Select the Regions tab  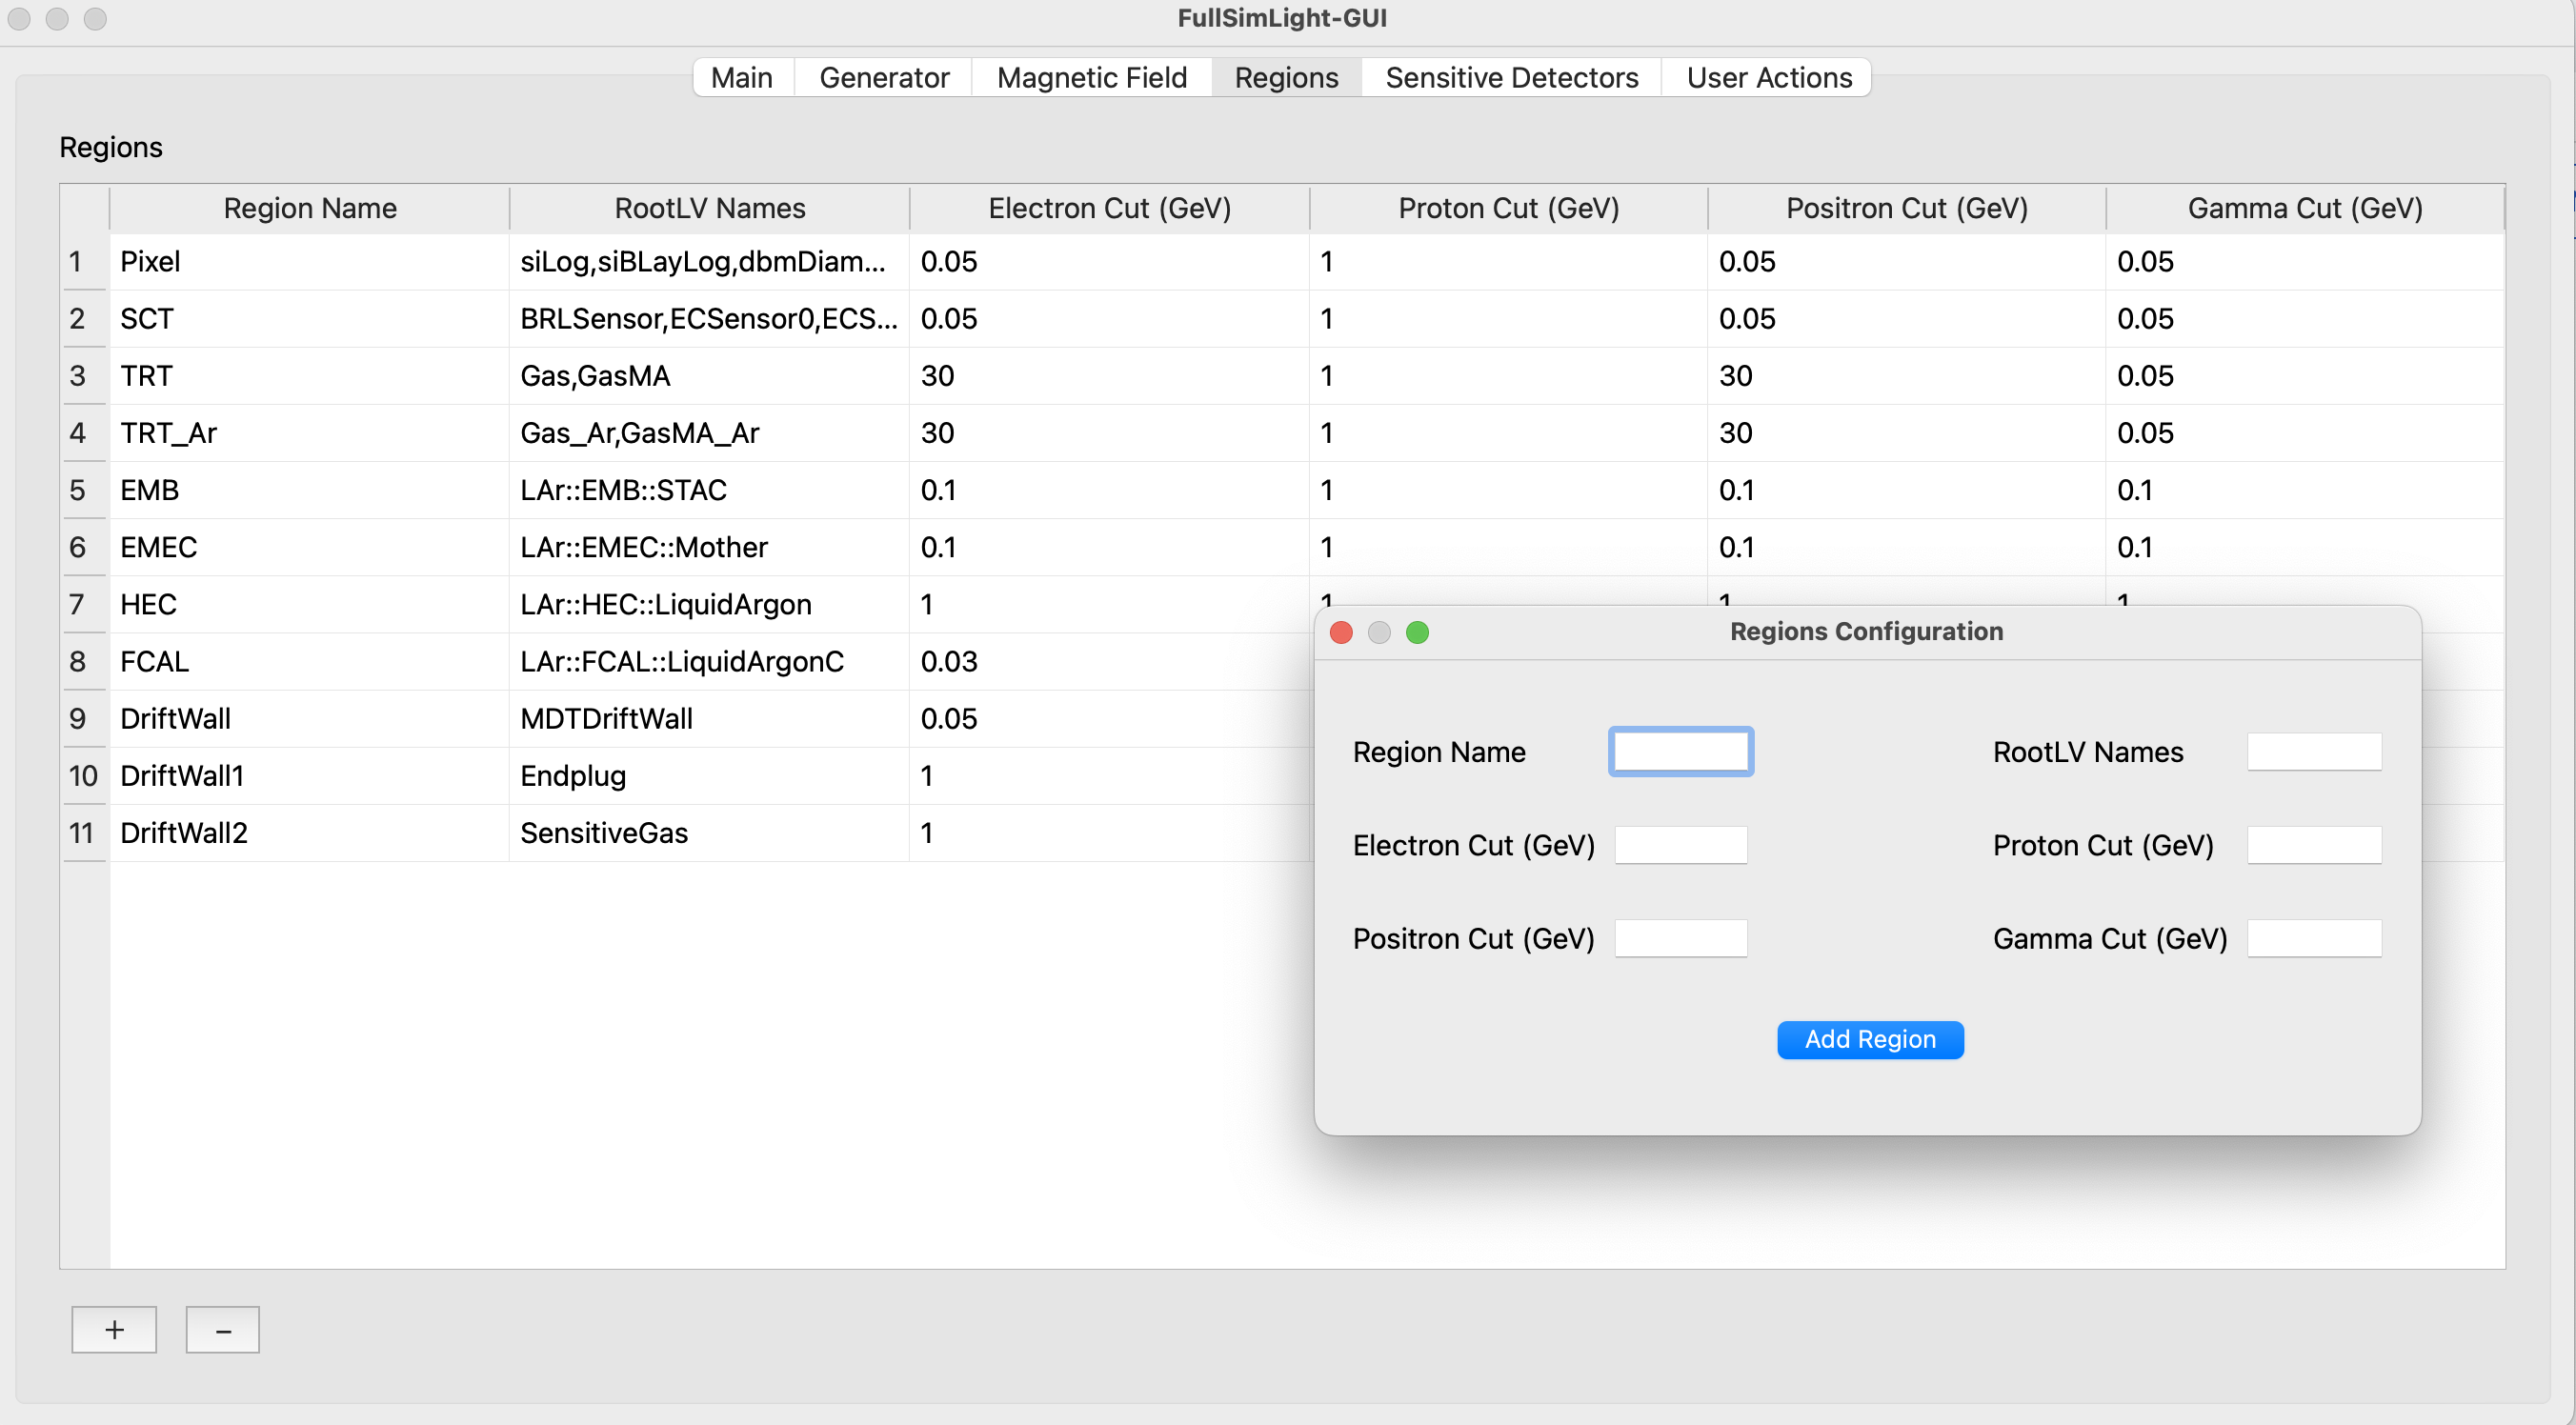pos(1286,77)
